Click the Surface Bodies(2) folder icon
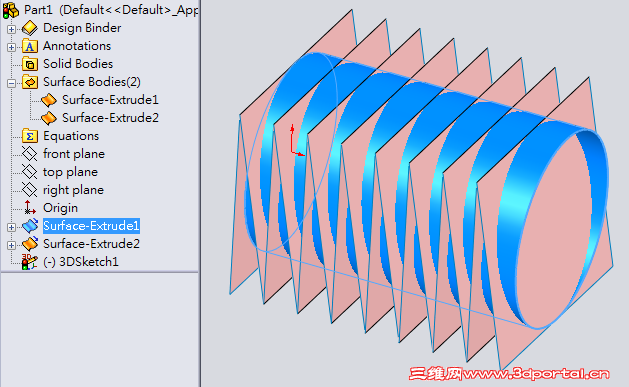The image size is (629, 387). [30, 82]
